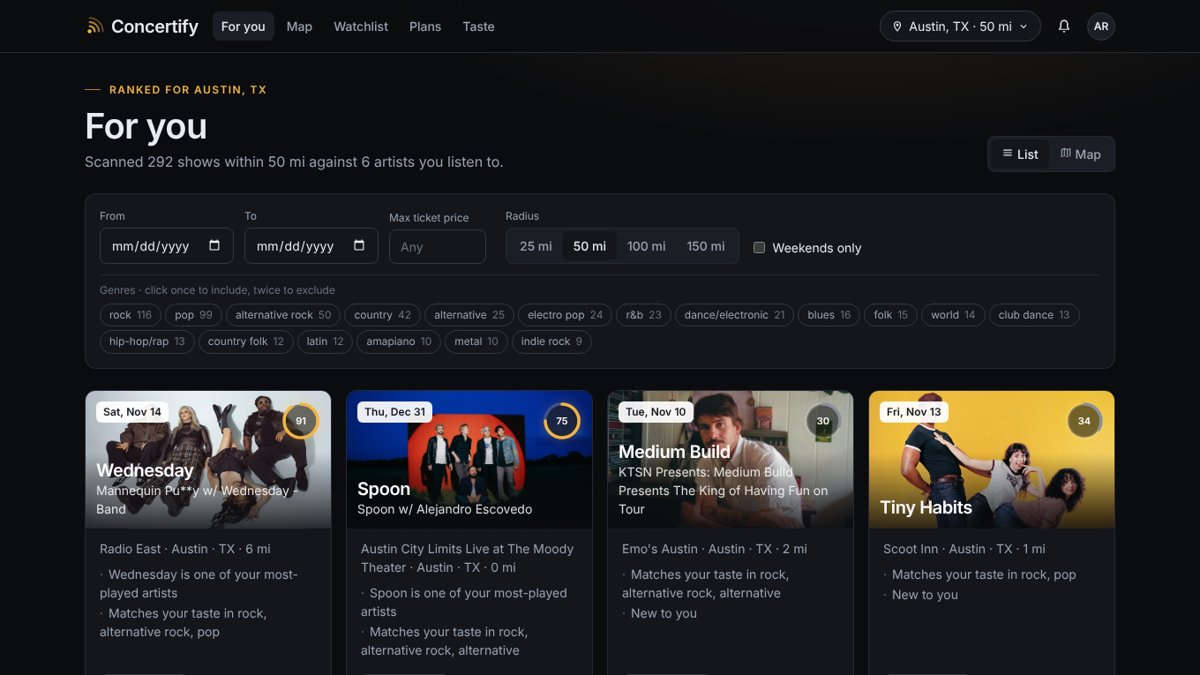Switch to Map view button
Viewport: 1200px width, 675px height.
pyautogui.click(x=1080, y=154)
